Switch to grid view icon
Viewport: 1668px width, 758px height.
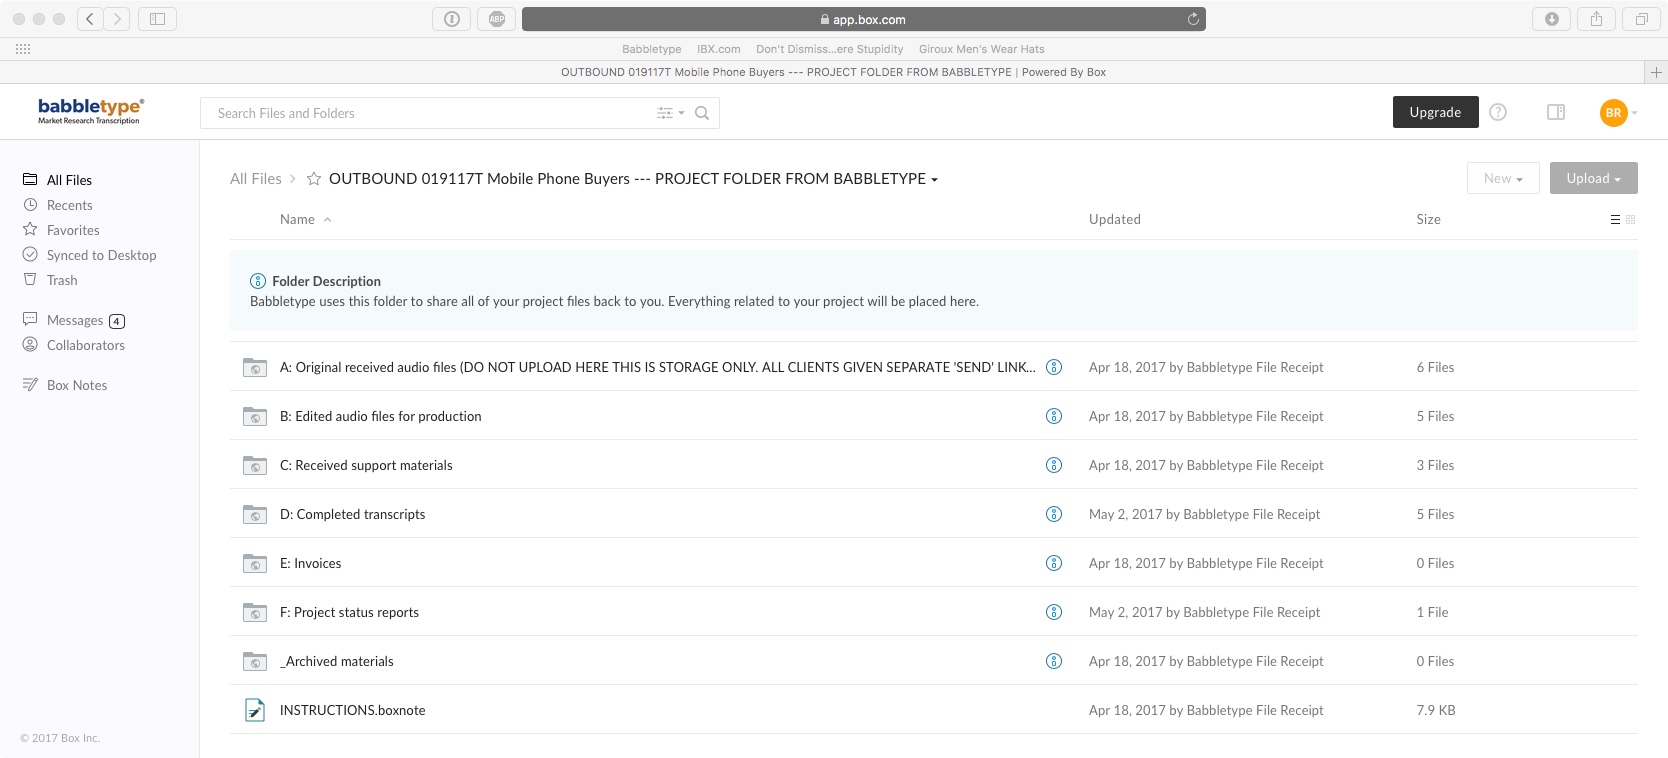1631,219
